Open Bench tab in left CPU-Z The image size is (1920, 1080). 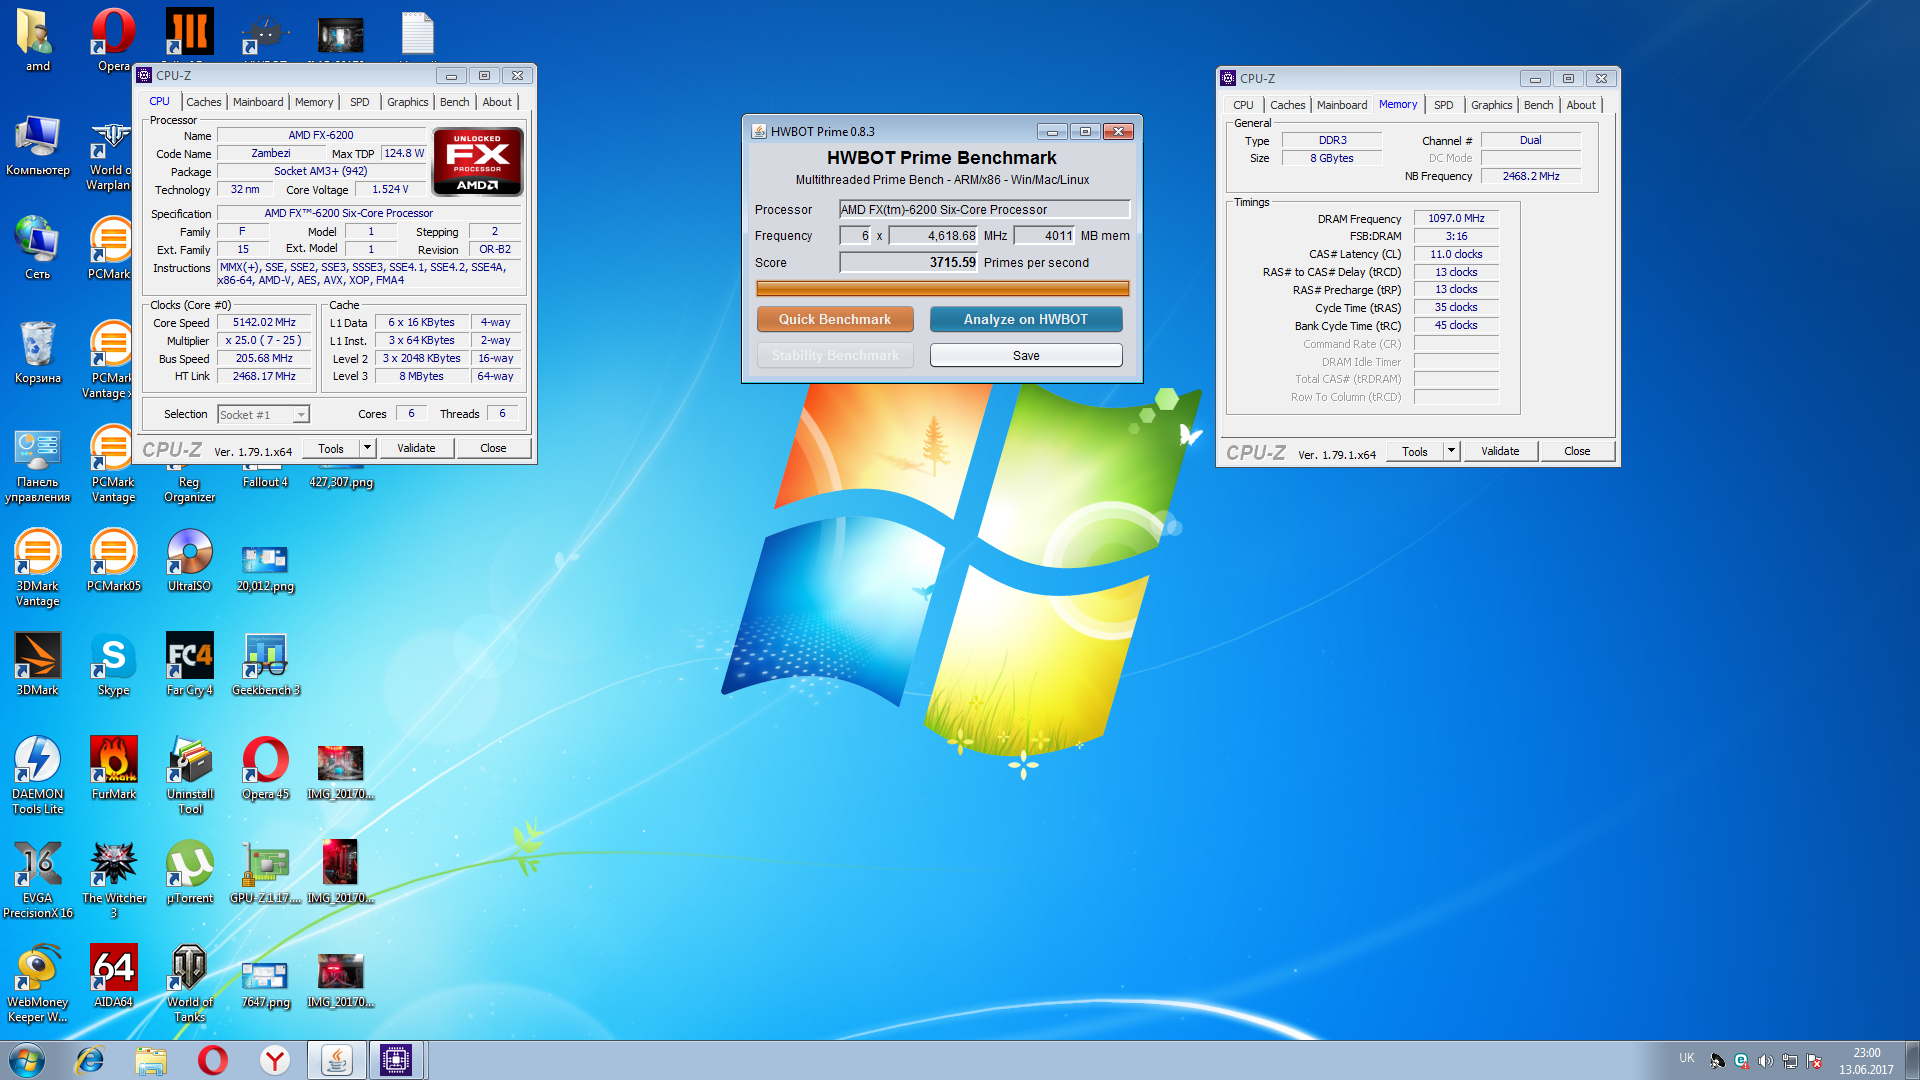pos(454,102)
